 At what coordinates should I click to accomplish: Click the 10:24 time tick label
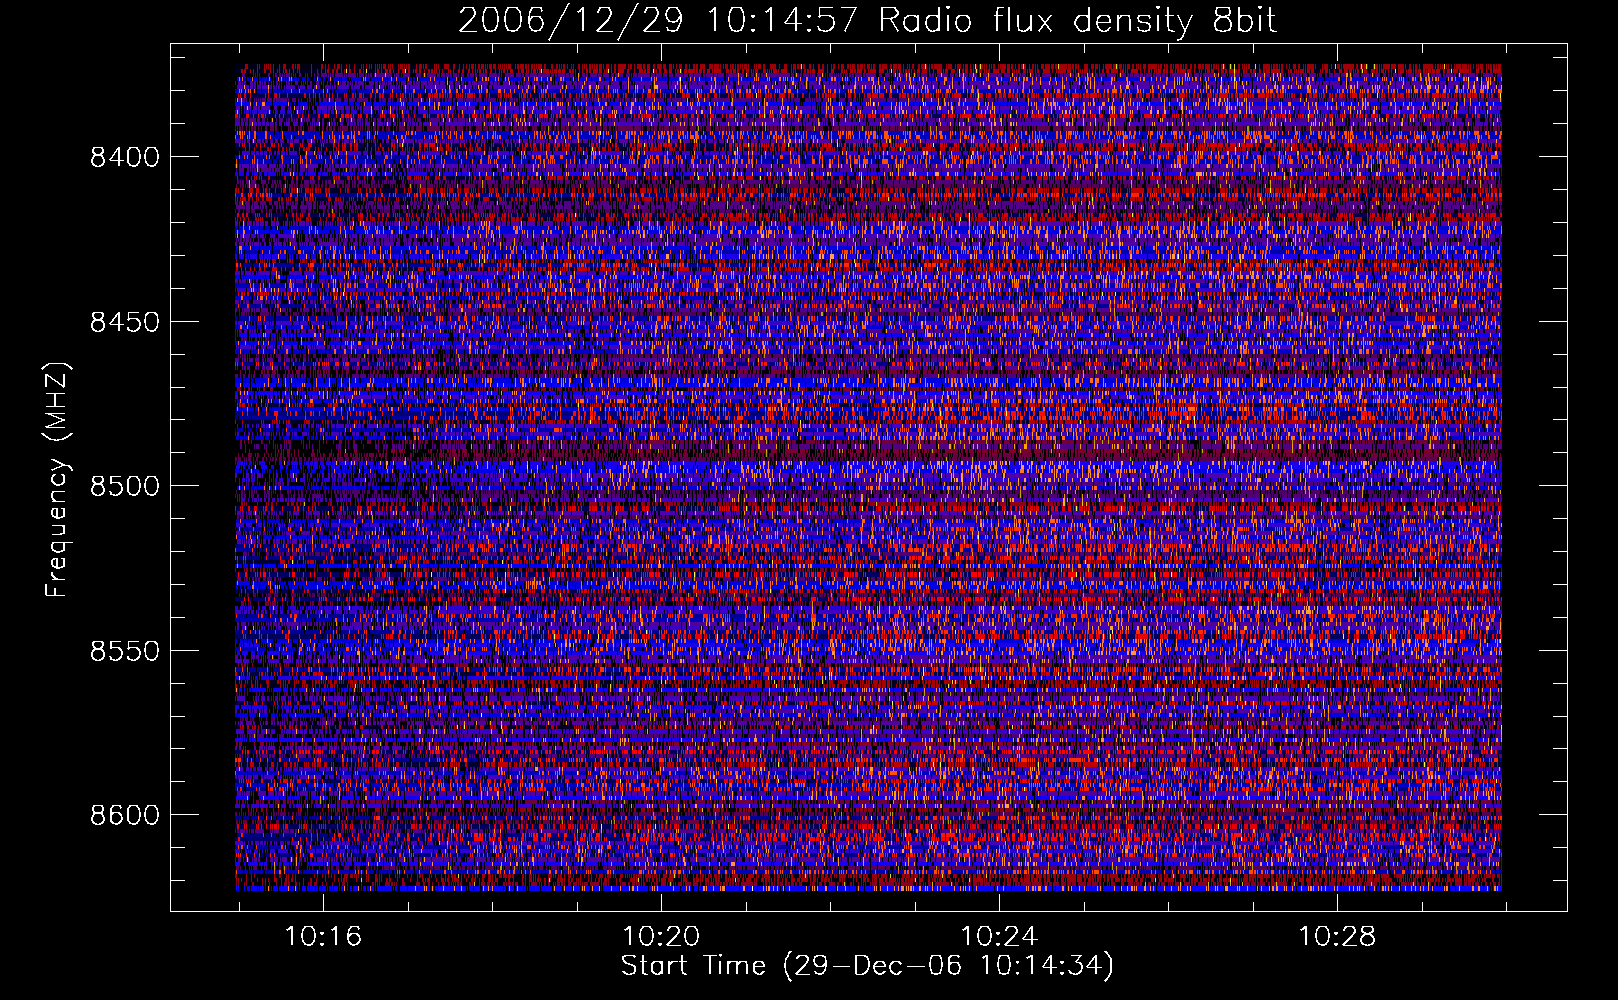click(999, 937)
